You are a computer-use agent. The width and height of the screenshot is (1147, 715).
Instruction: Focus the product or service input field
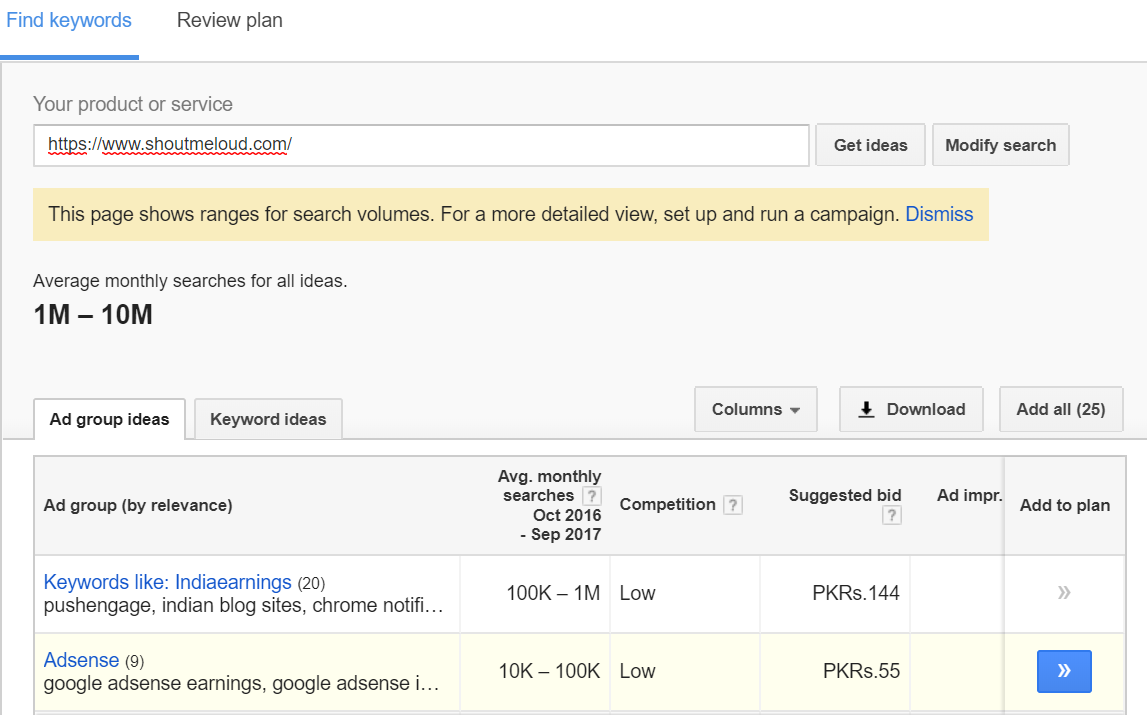421,145
